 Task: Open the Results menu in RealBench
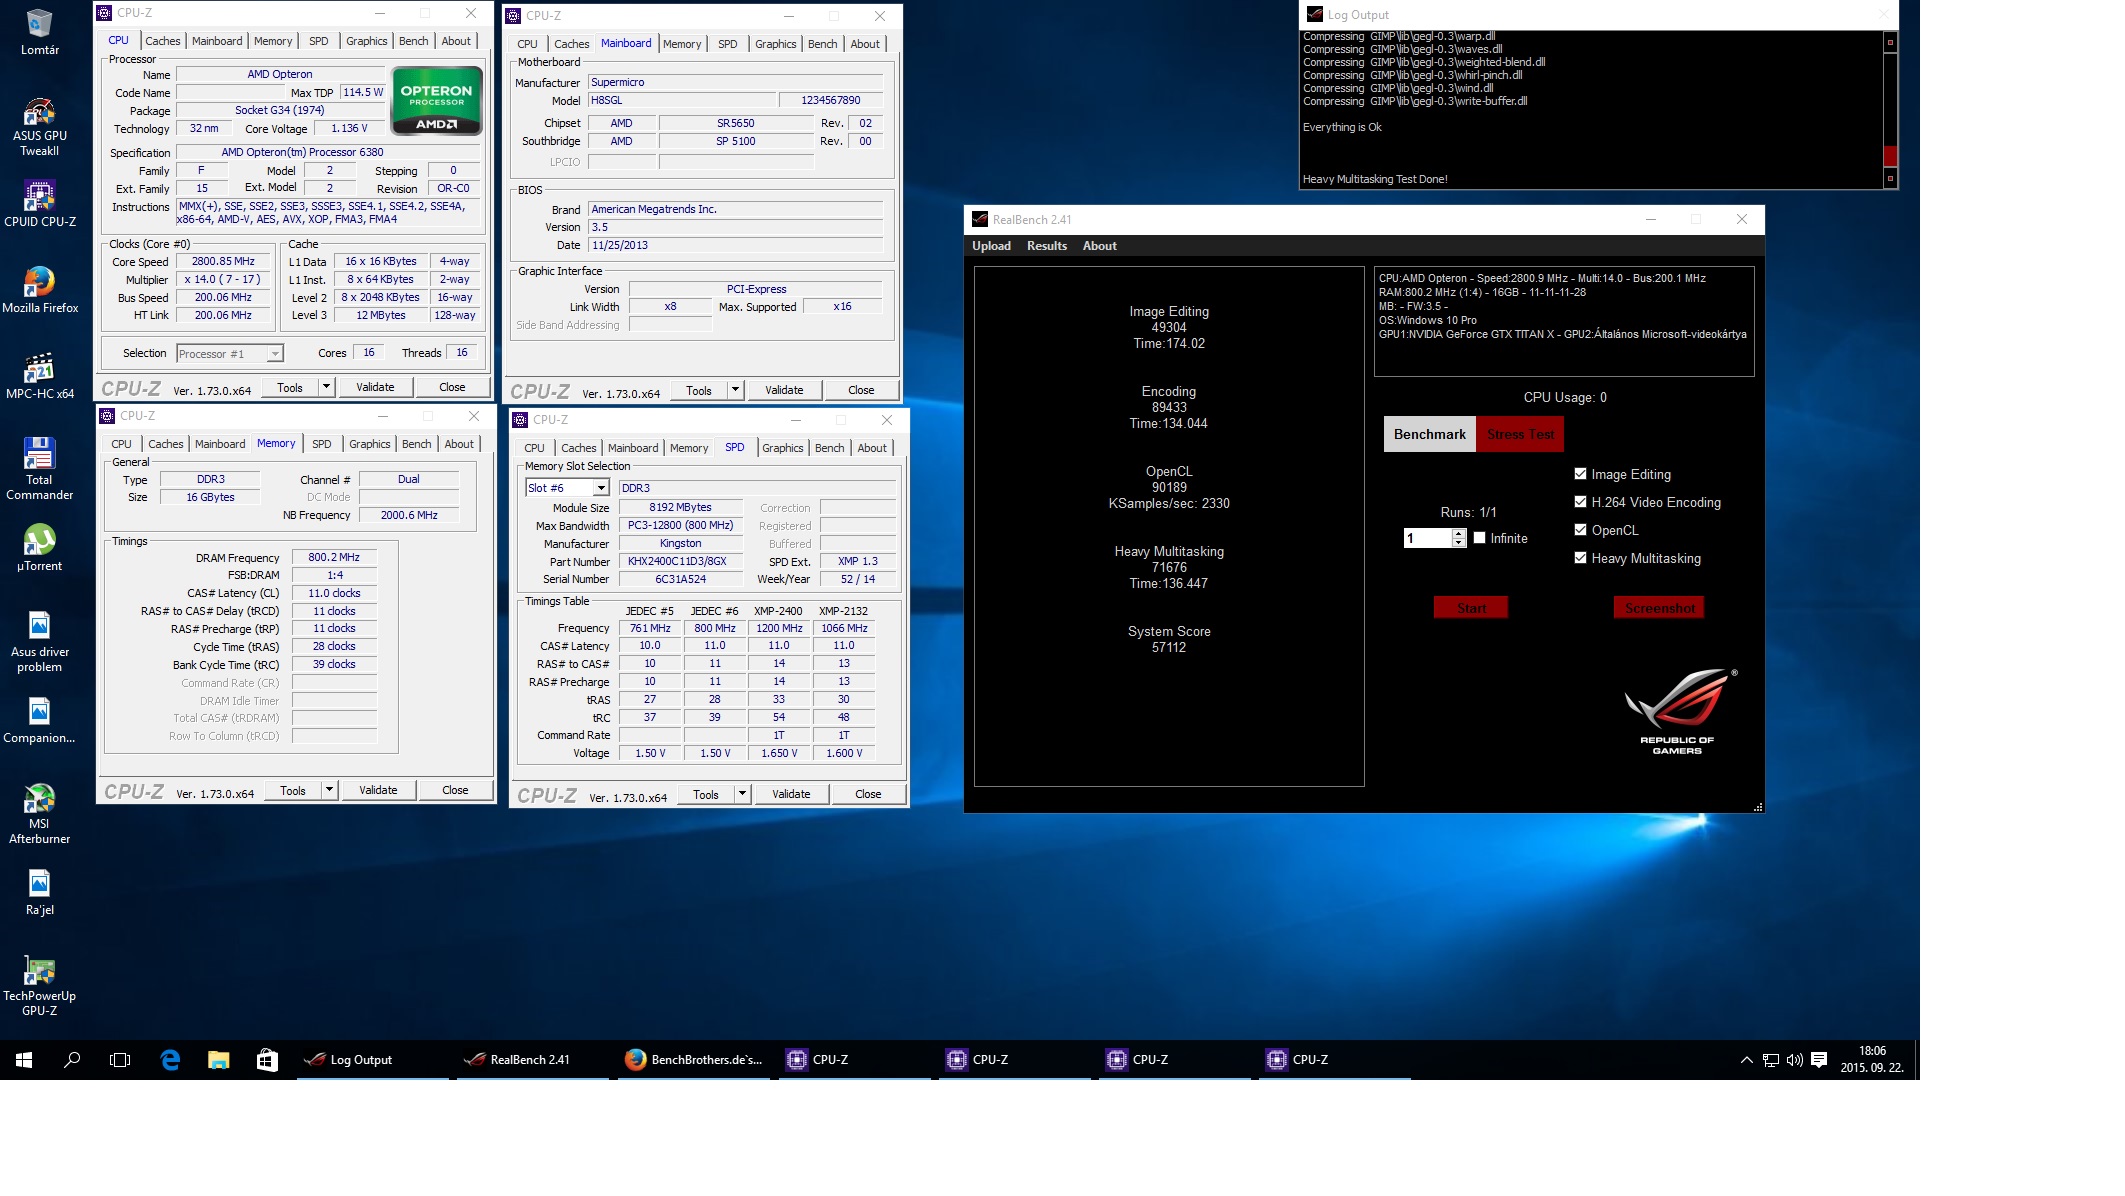pos(1046,246)
